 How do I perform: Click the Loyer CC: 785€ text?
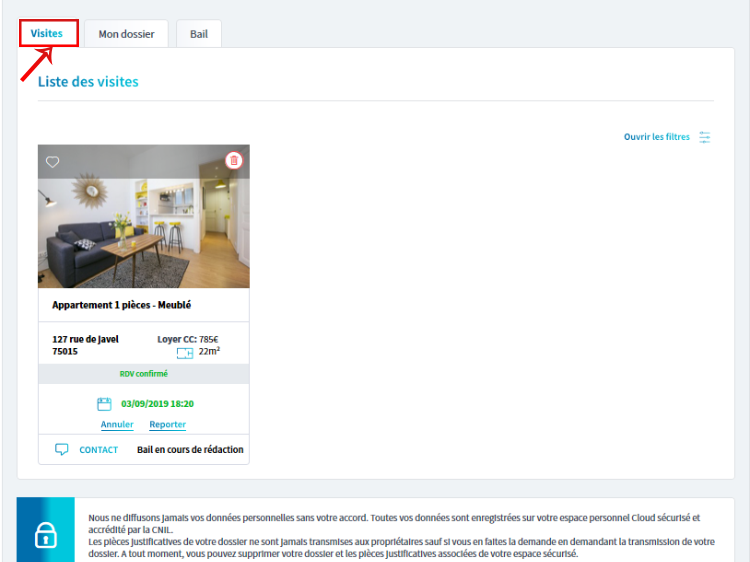188,339
